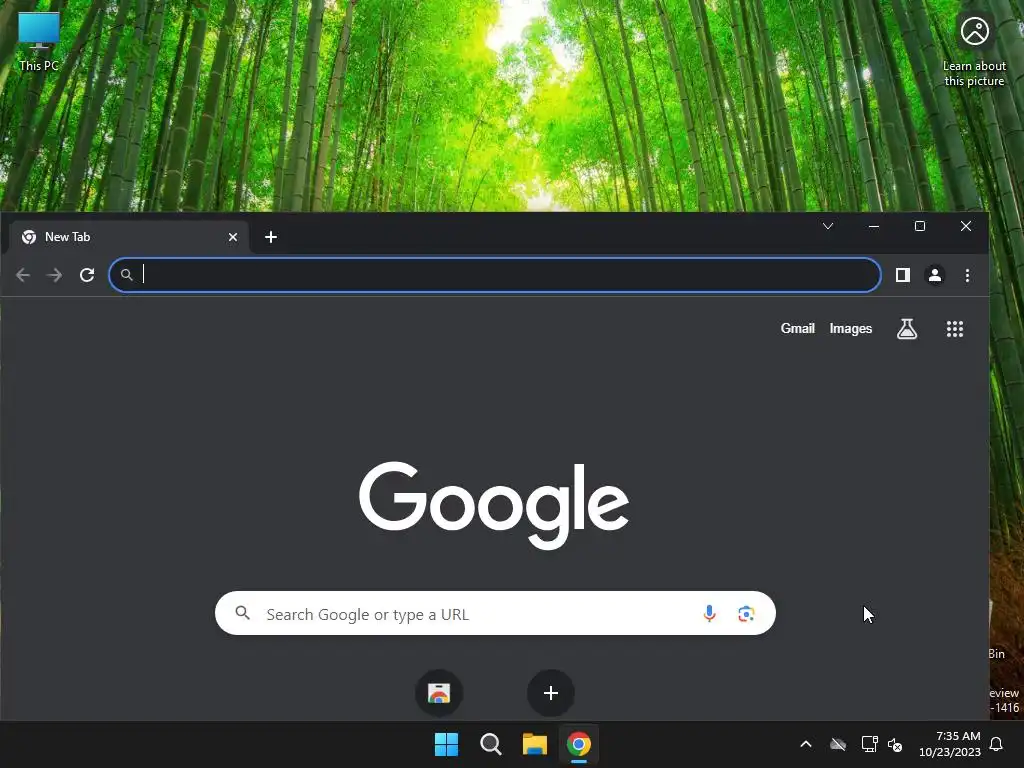Click the Chrome back arrow
Image resolution: width=1024 pixels, height=768 pixels.
pos(23,275)
